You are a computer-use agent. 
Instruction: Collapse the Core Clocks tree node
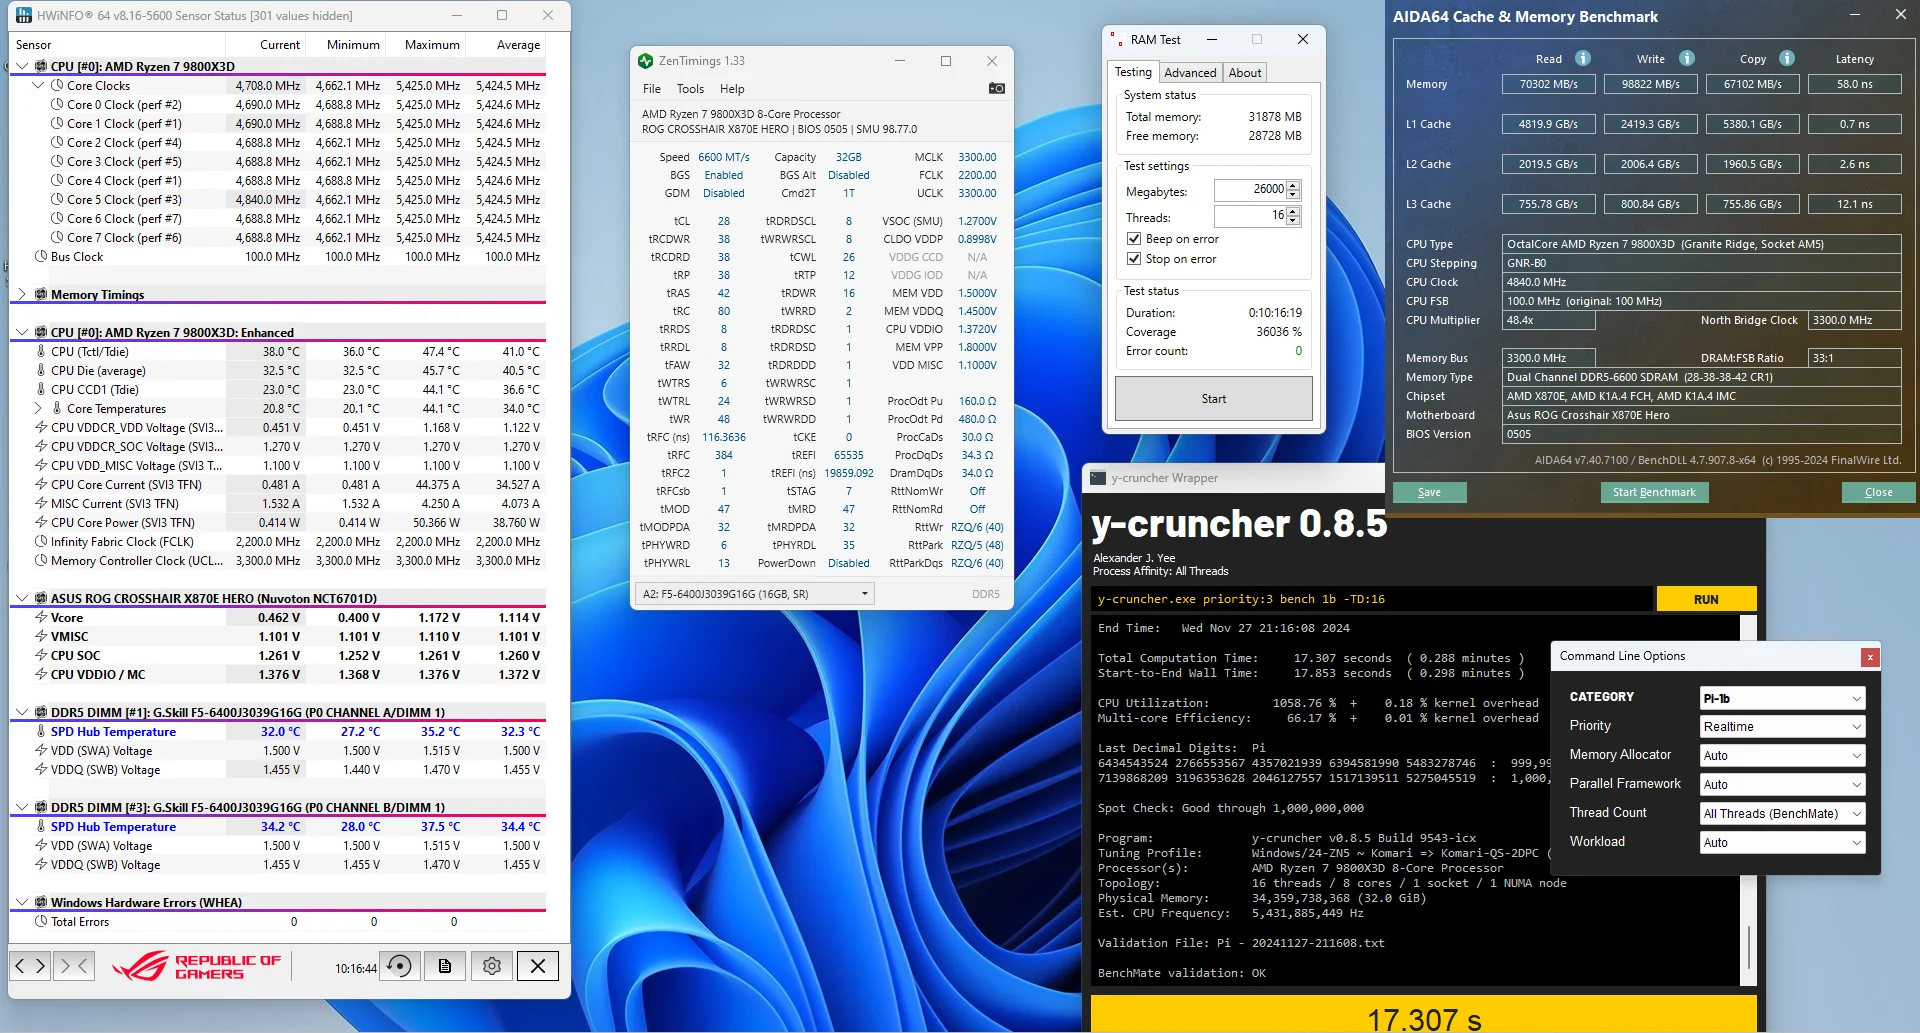(x=39, y=86)
